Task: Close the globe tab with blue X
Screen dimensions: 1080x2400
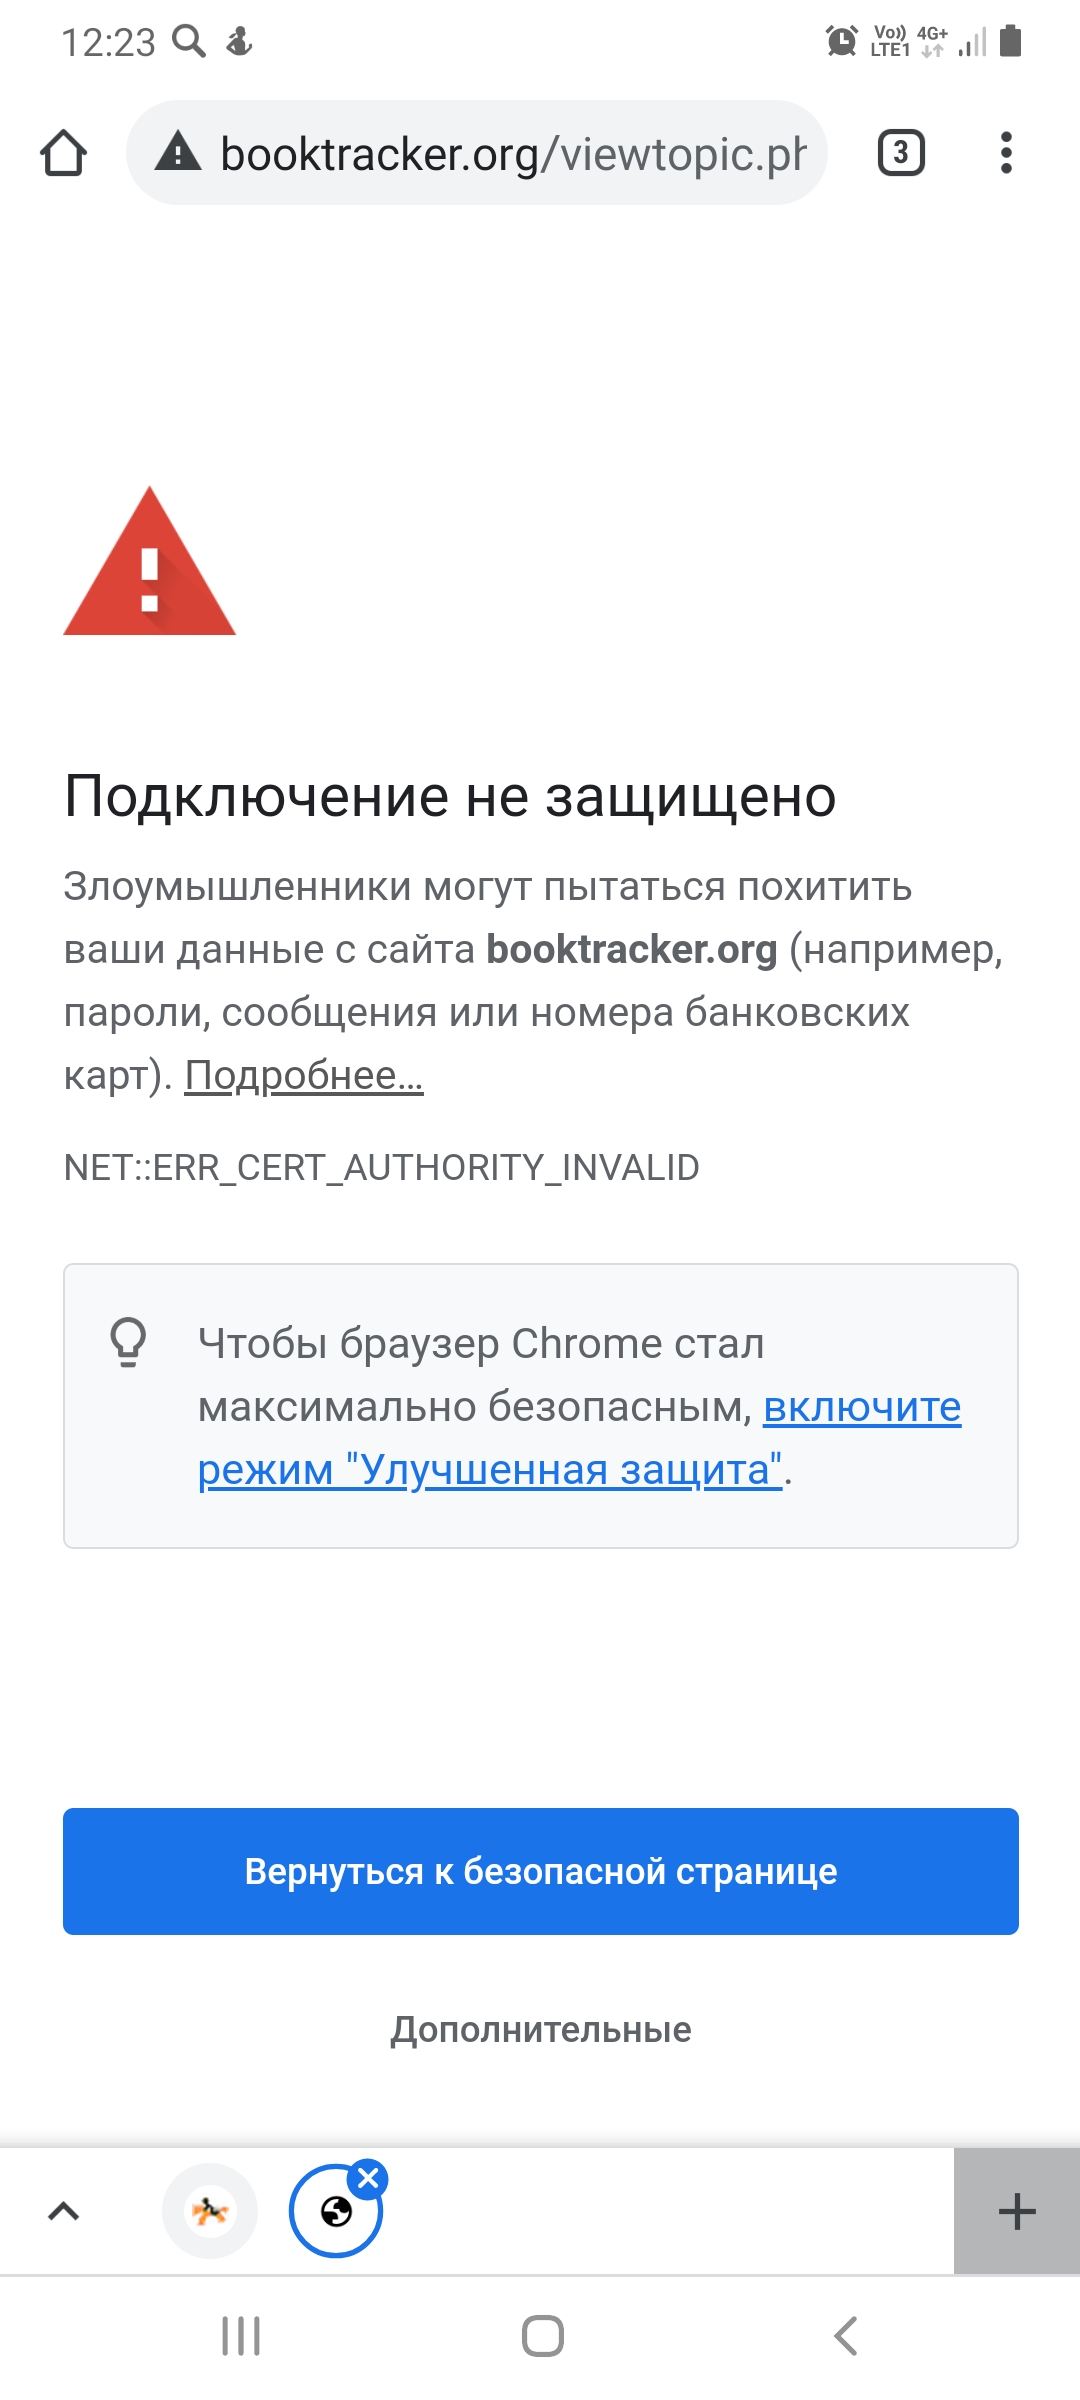Action: 369,2178
